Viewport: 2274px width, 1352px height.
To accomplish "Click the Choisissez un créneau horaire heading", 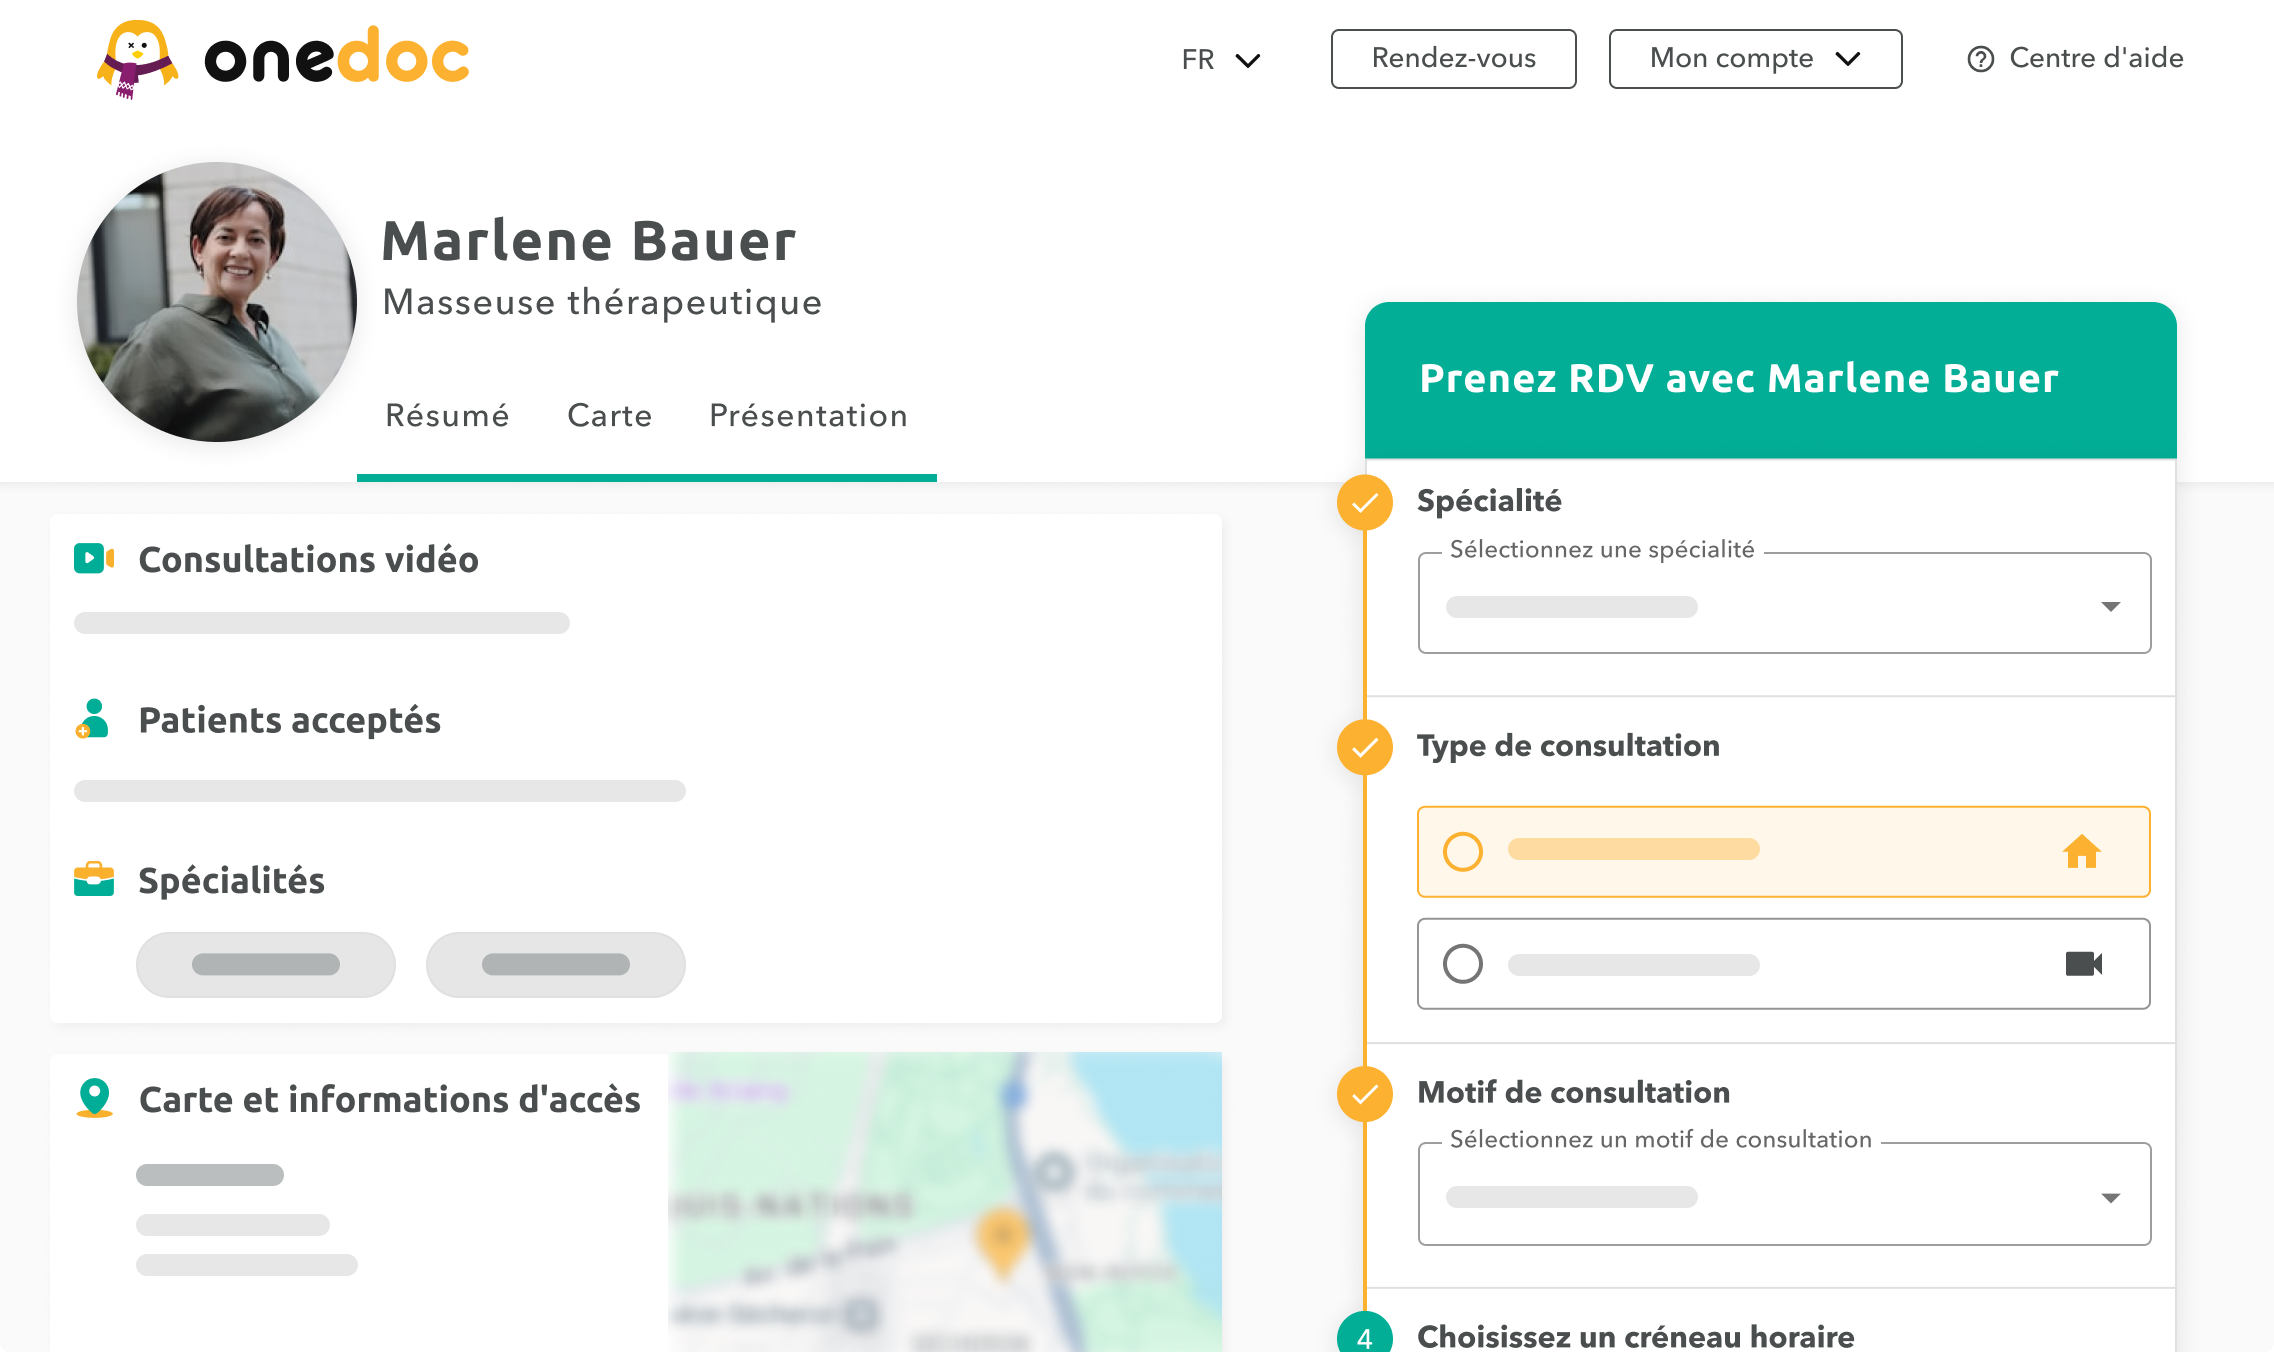I will point(1635,1336).
